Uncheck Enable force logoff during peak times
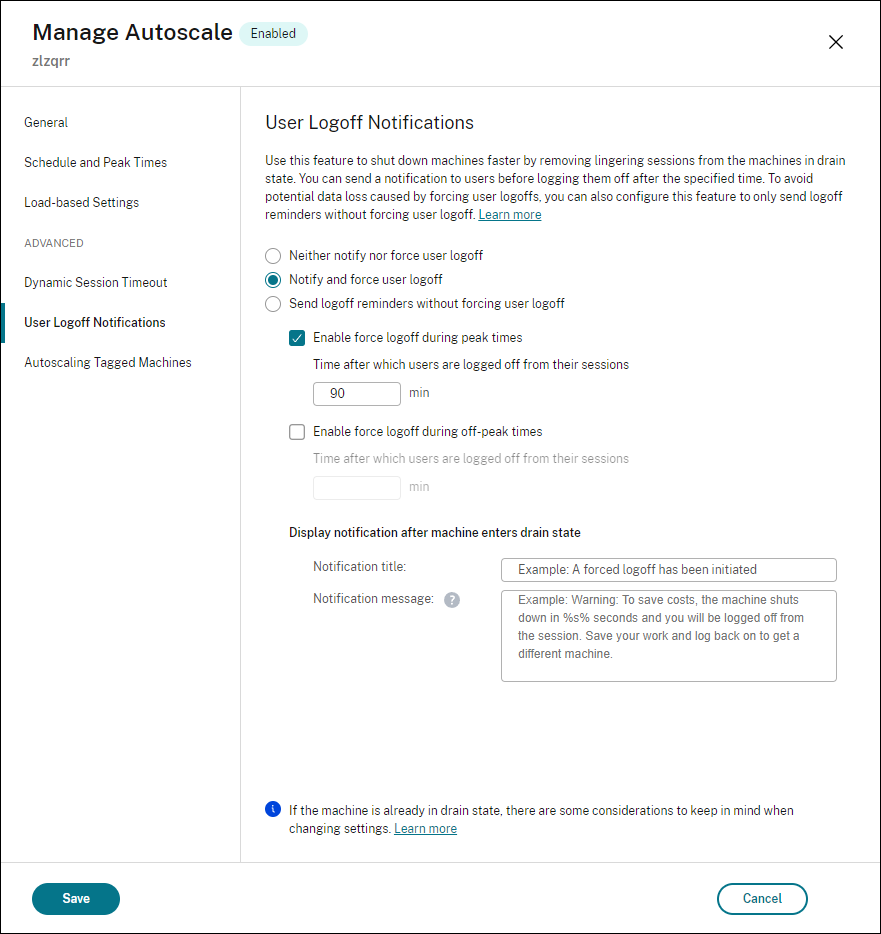 click(297, 338)
